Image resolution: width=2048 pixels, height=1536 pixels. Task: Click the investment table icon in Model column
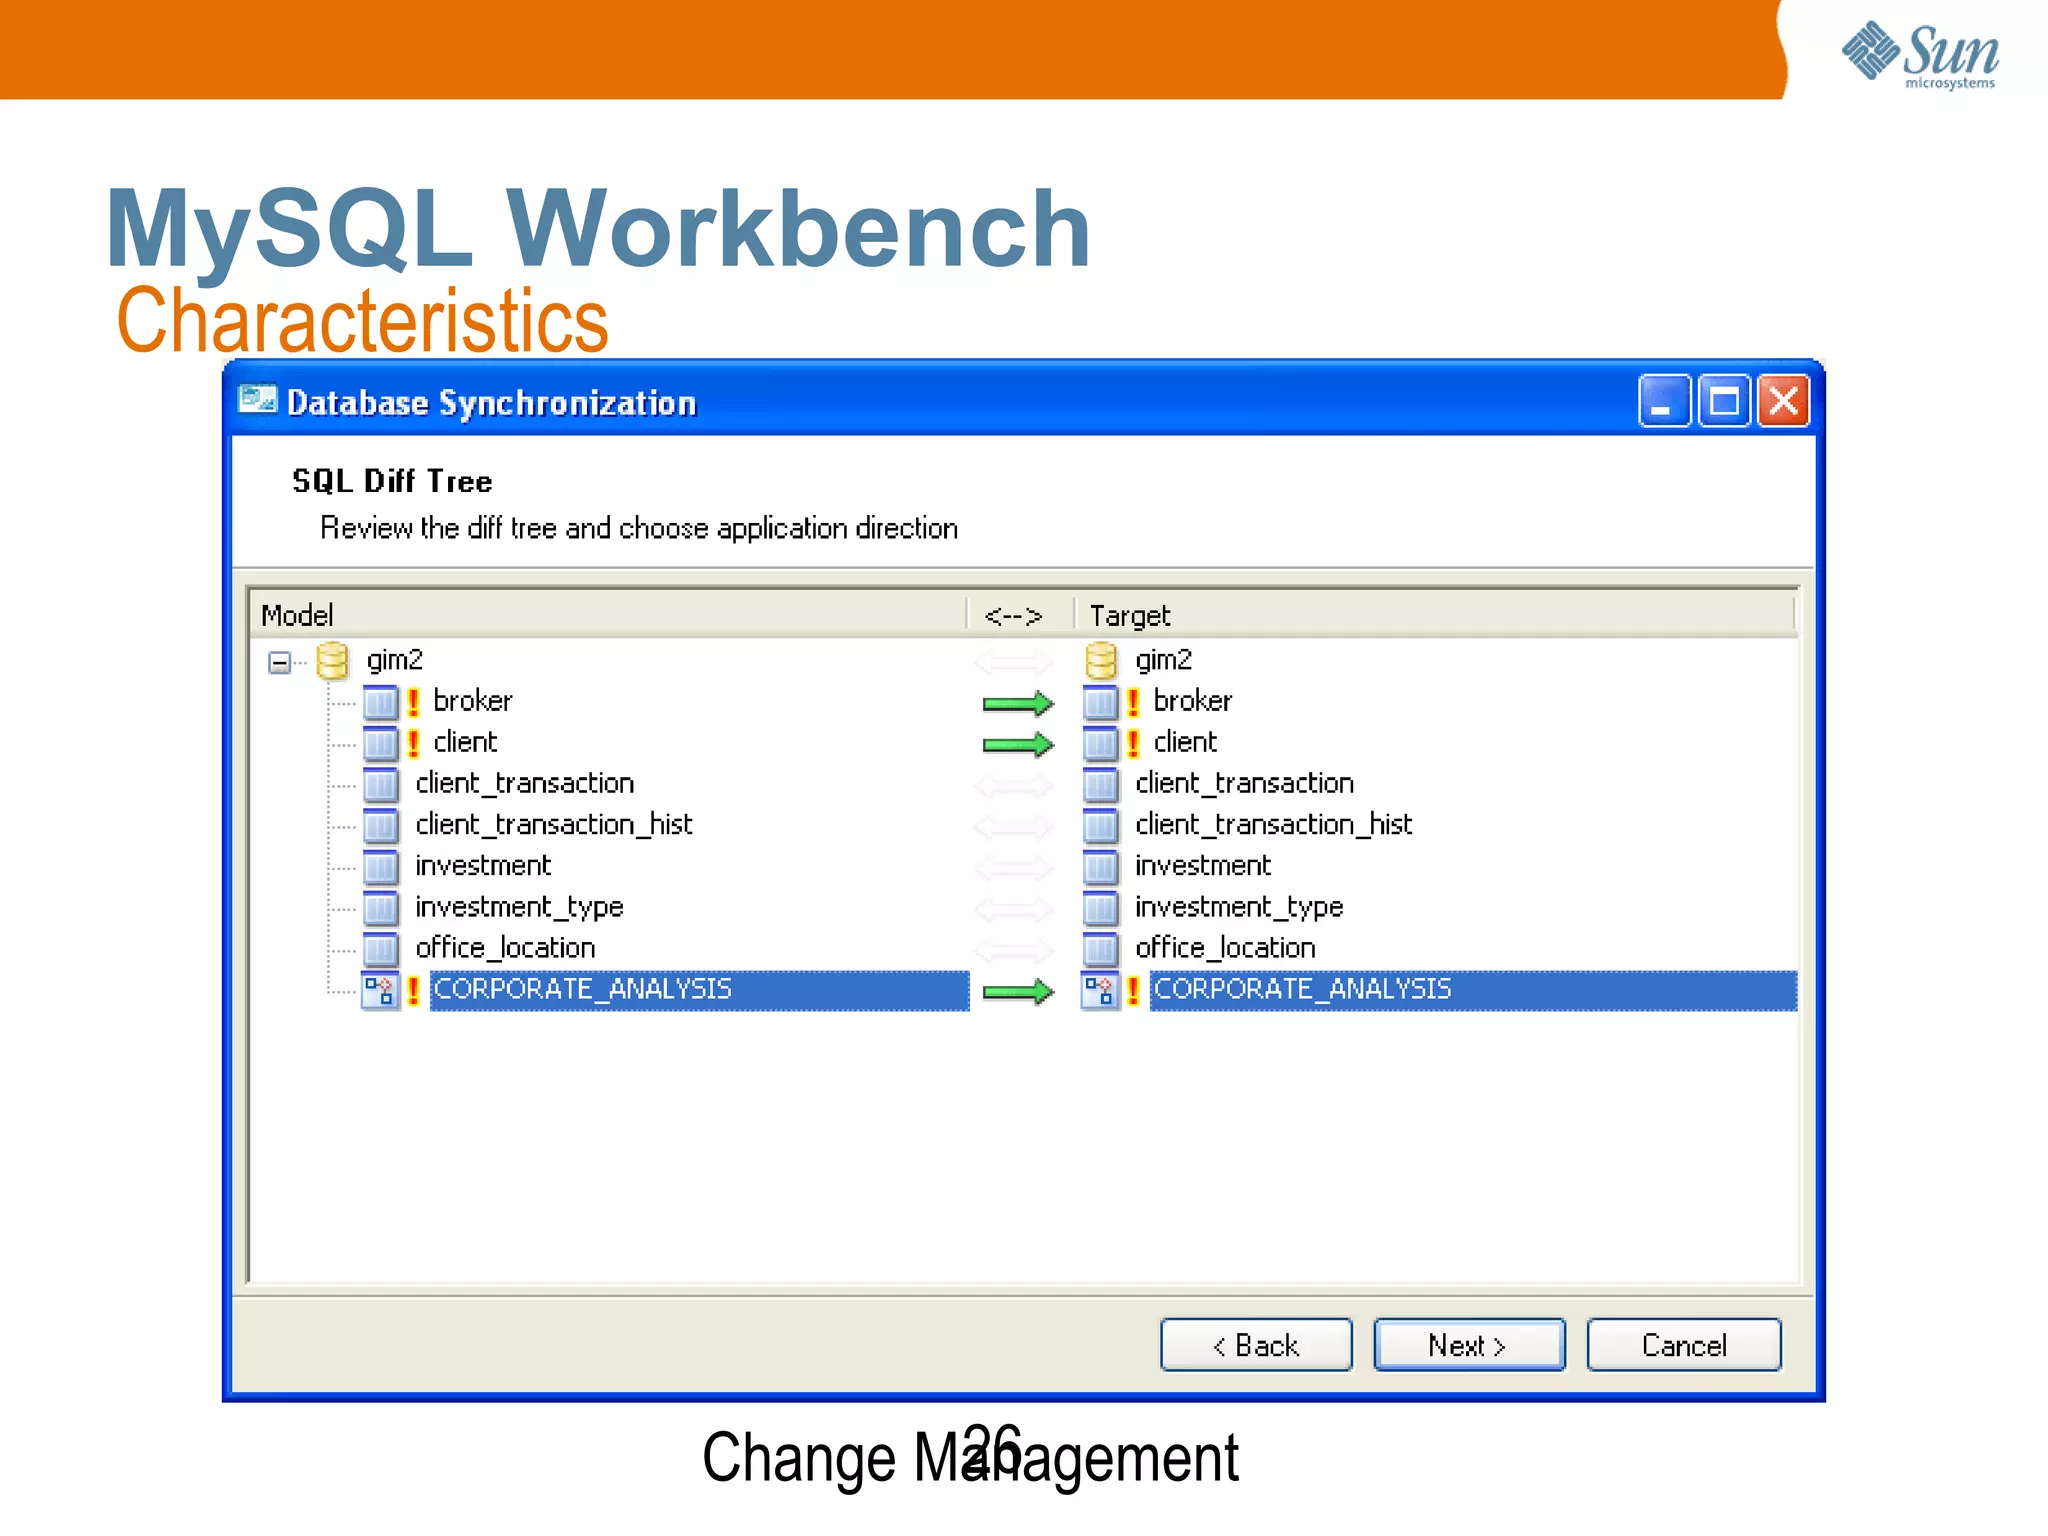(x=380, y=867)
